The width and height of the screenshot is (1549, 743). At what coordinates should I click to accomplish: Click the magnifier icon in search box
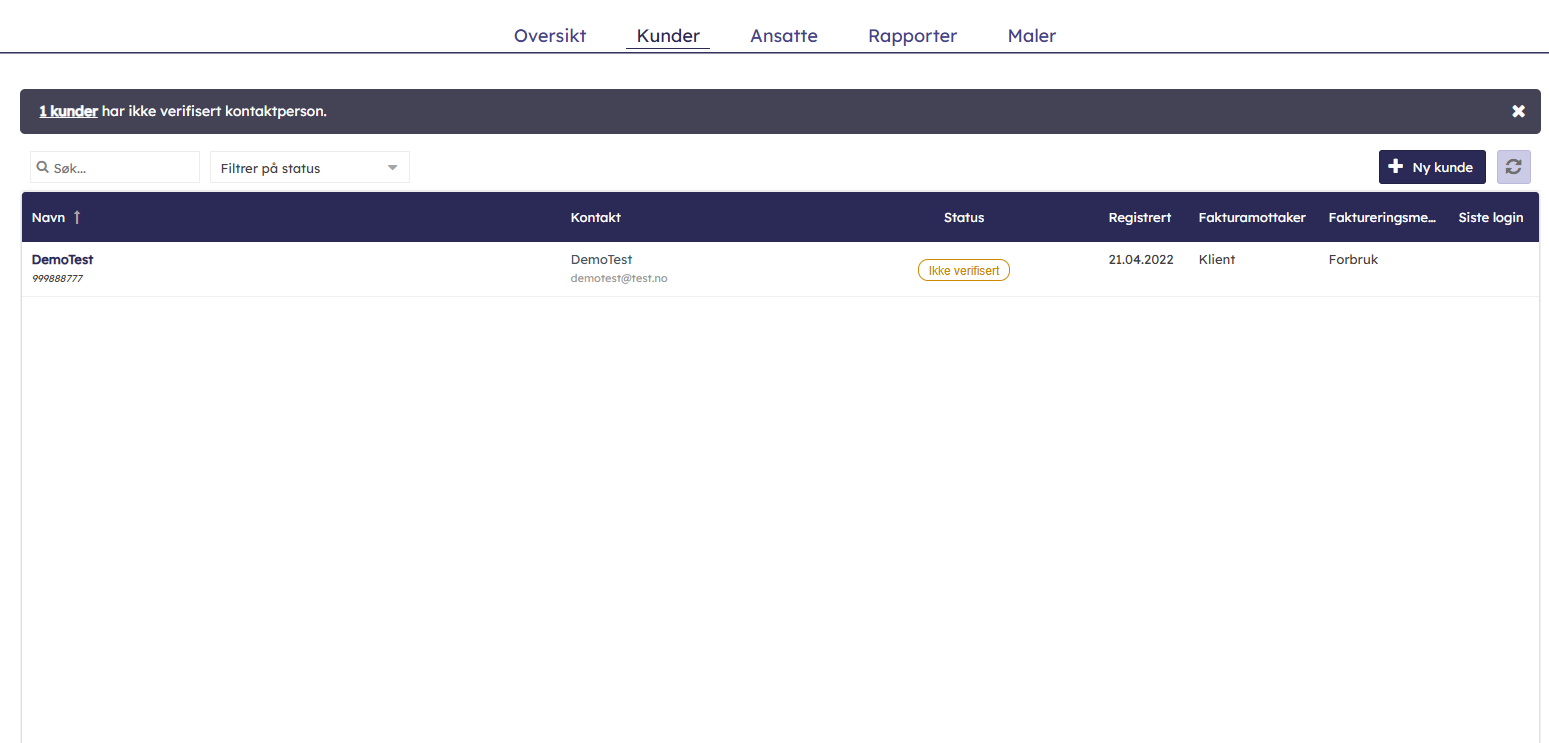click(43, 168)
